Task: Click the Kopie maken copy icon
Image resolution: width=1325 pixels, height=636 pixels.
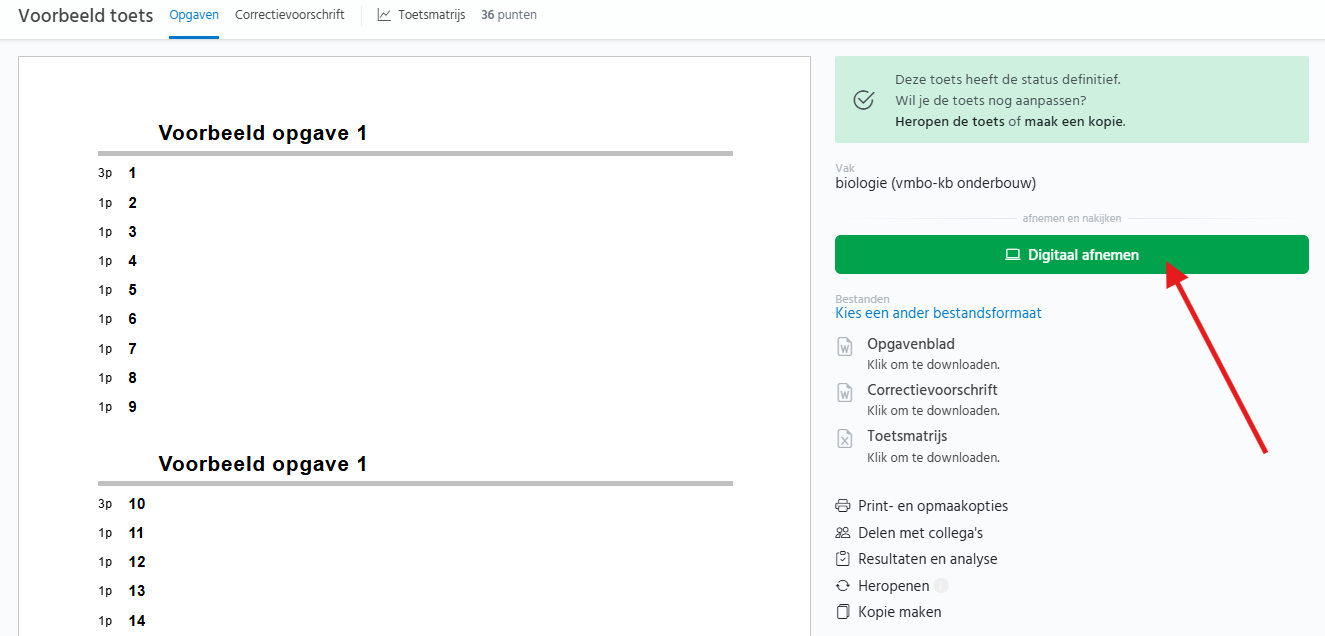Action: pyautogui.click(x=843, y=612)
